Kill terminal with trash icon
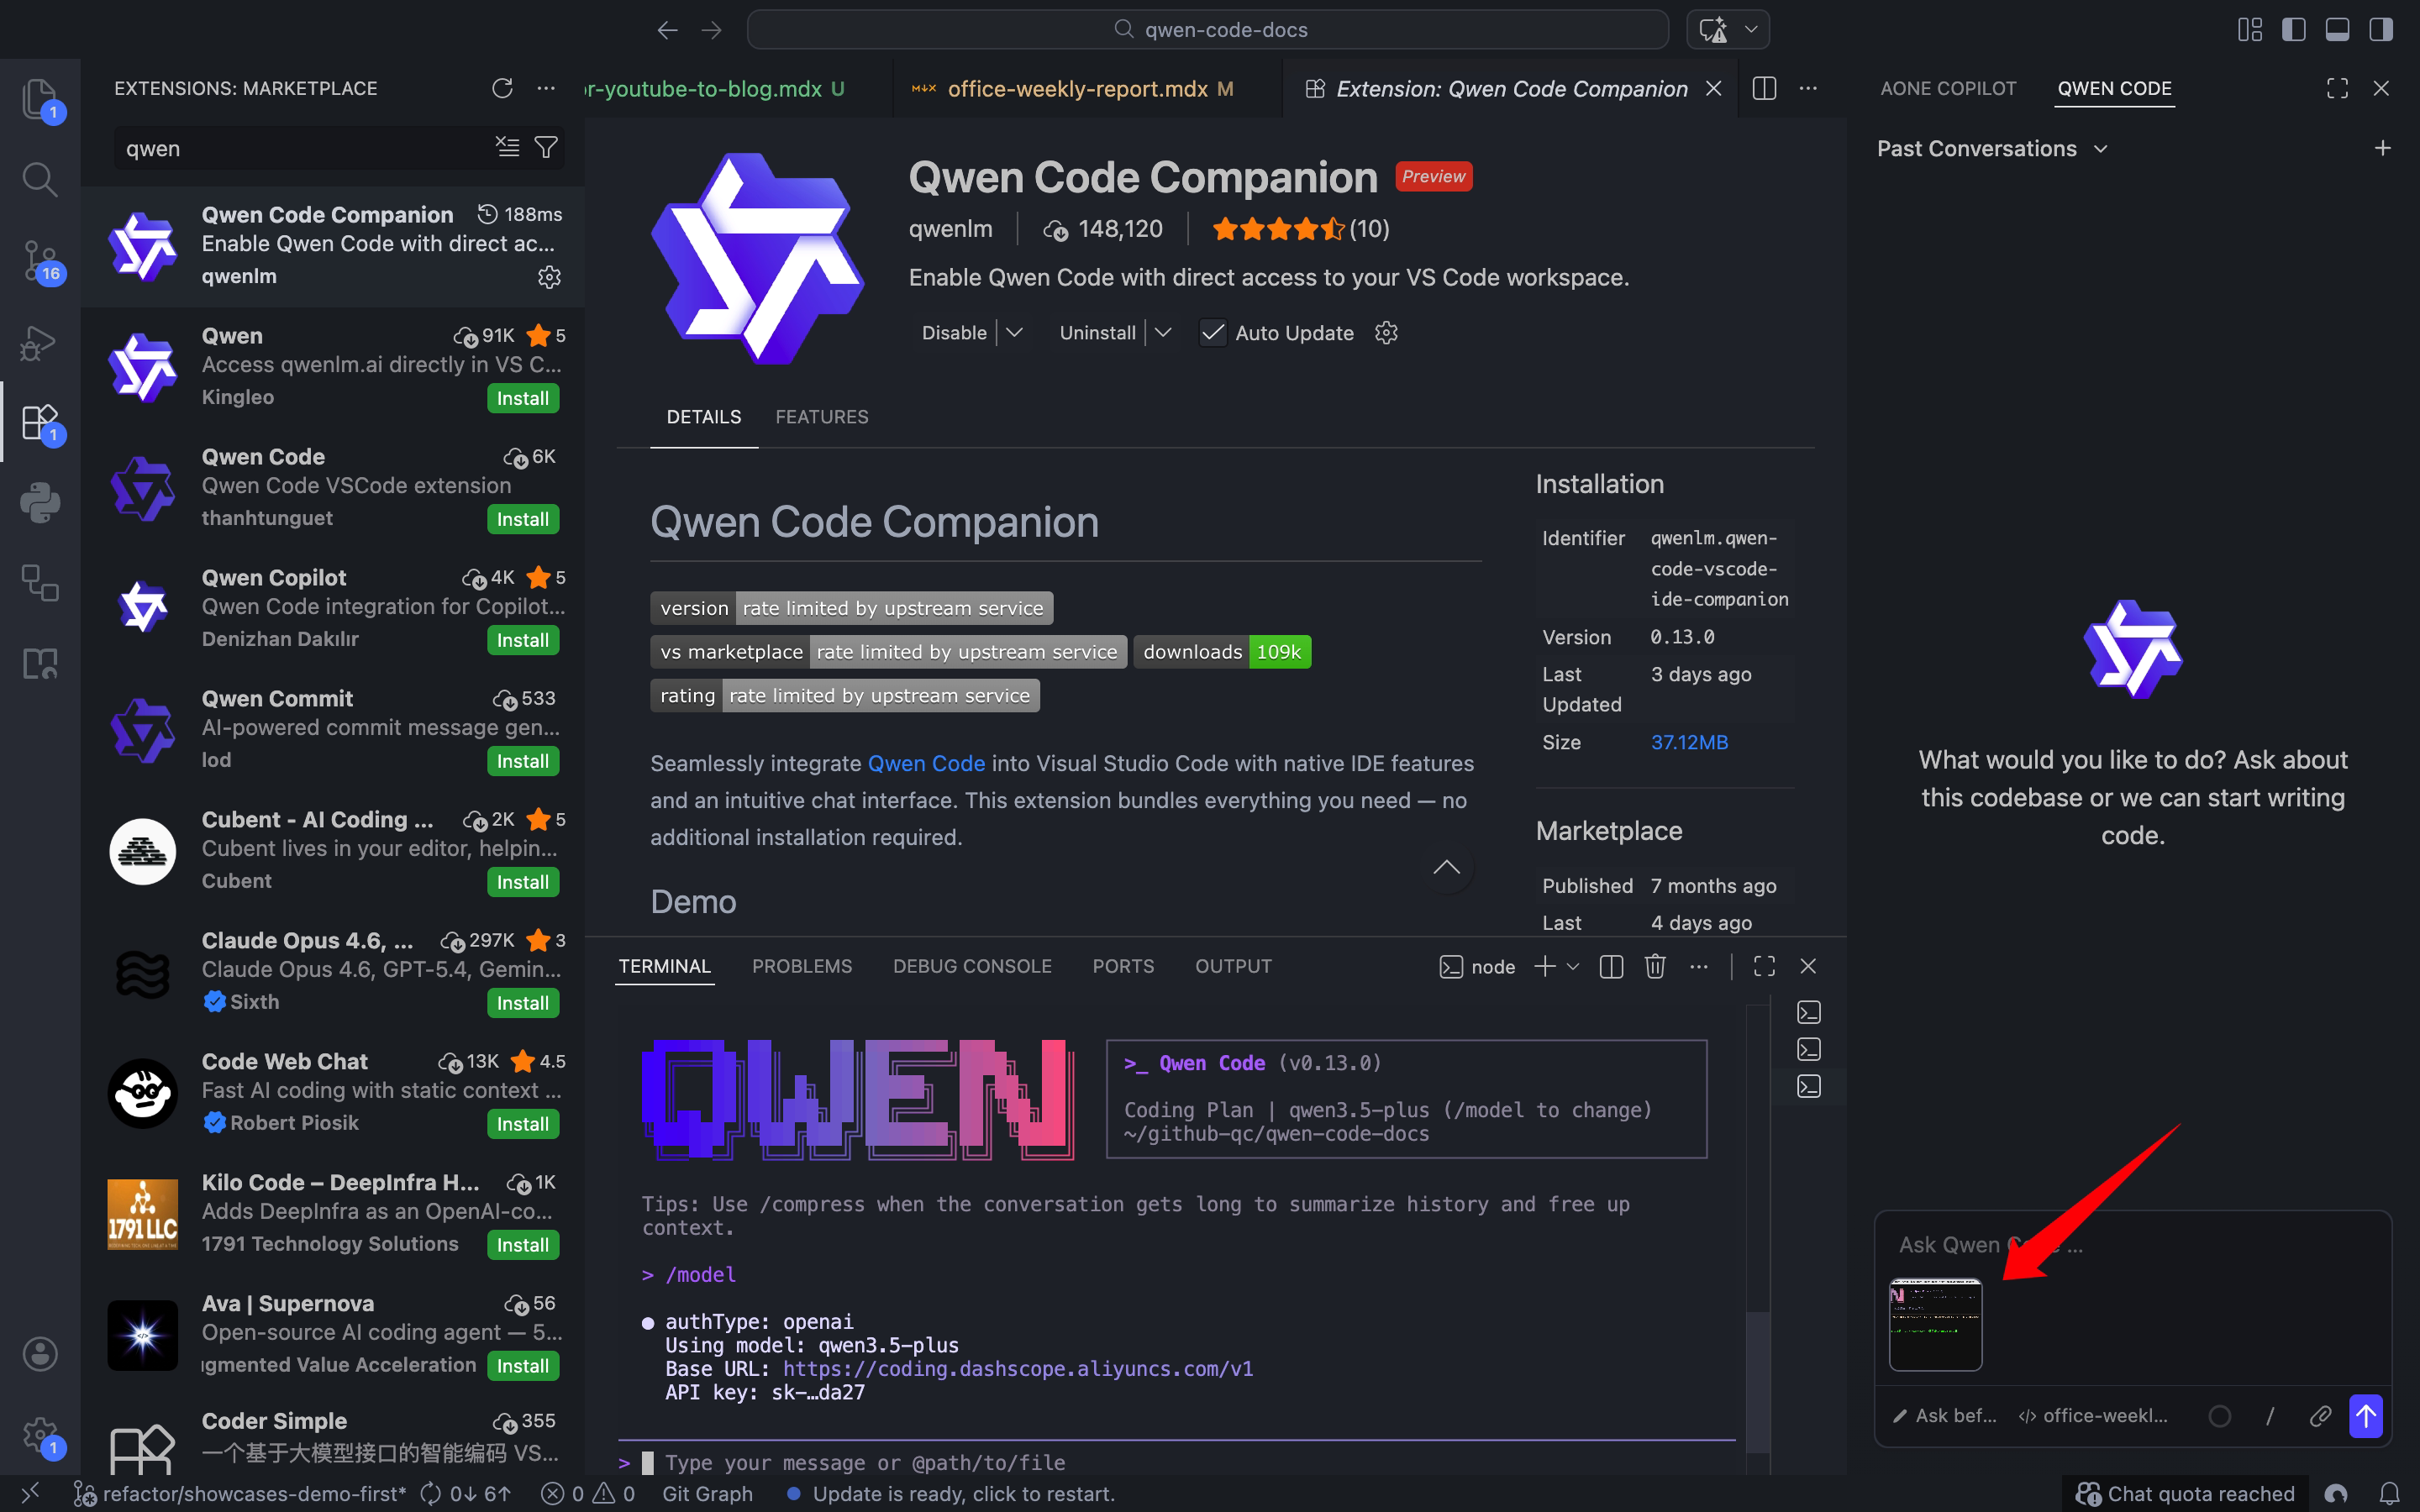Viewport: 2420px width, 1512px height. tap(1655, 966)
